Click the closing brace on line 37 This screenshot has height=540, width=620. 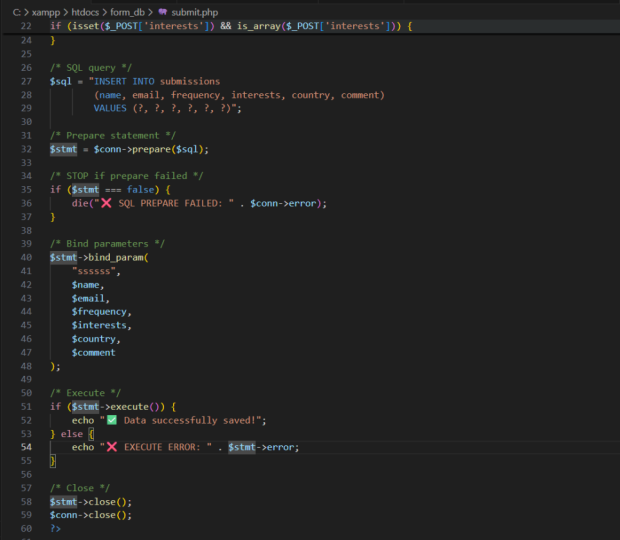pos(53,217)
